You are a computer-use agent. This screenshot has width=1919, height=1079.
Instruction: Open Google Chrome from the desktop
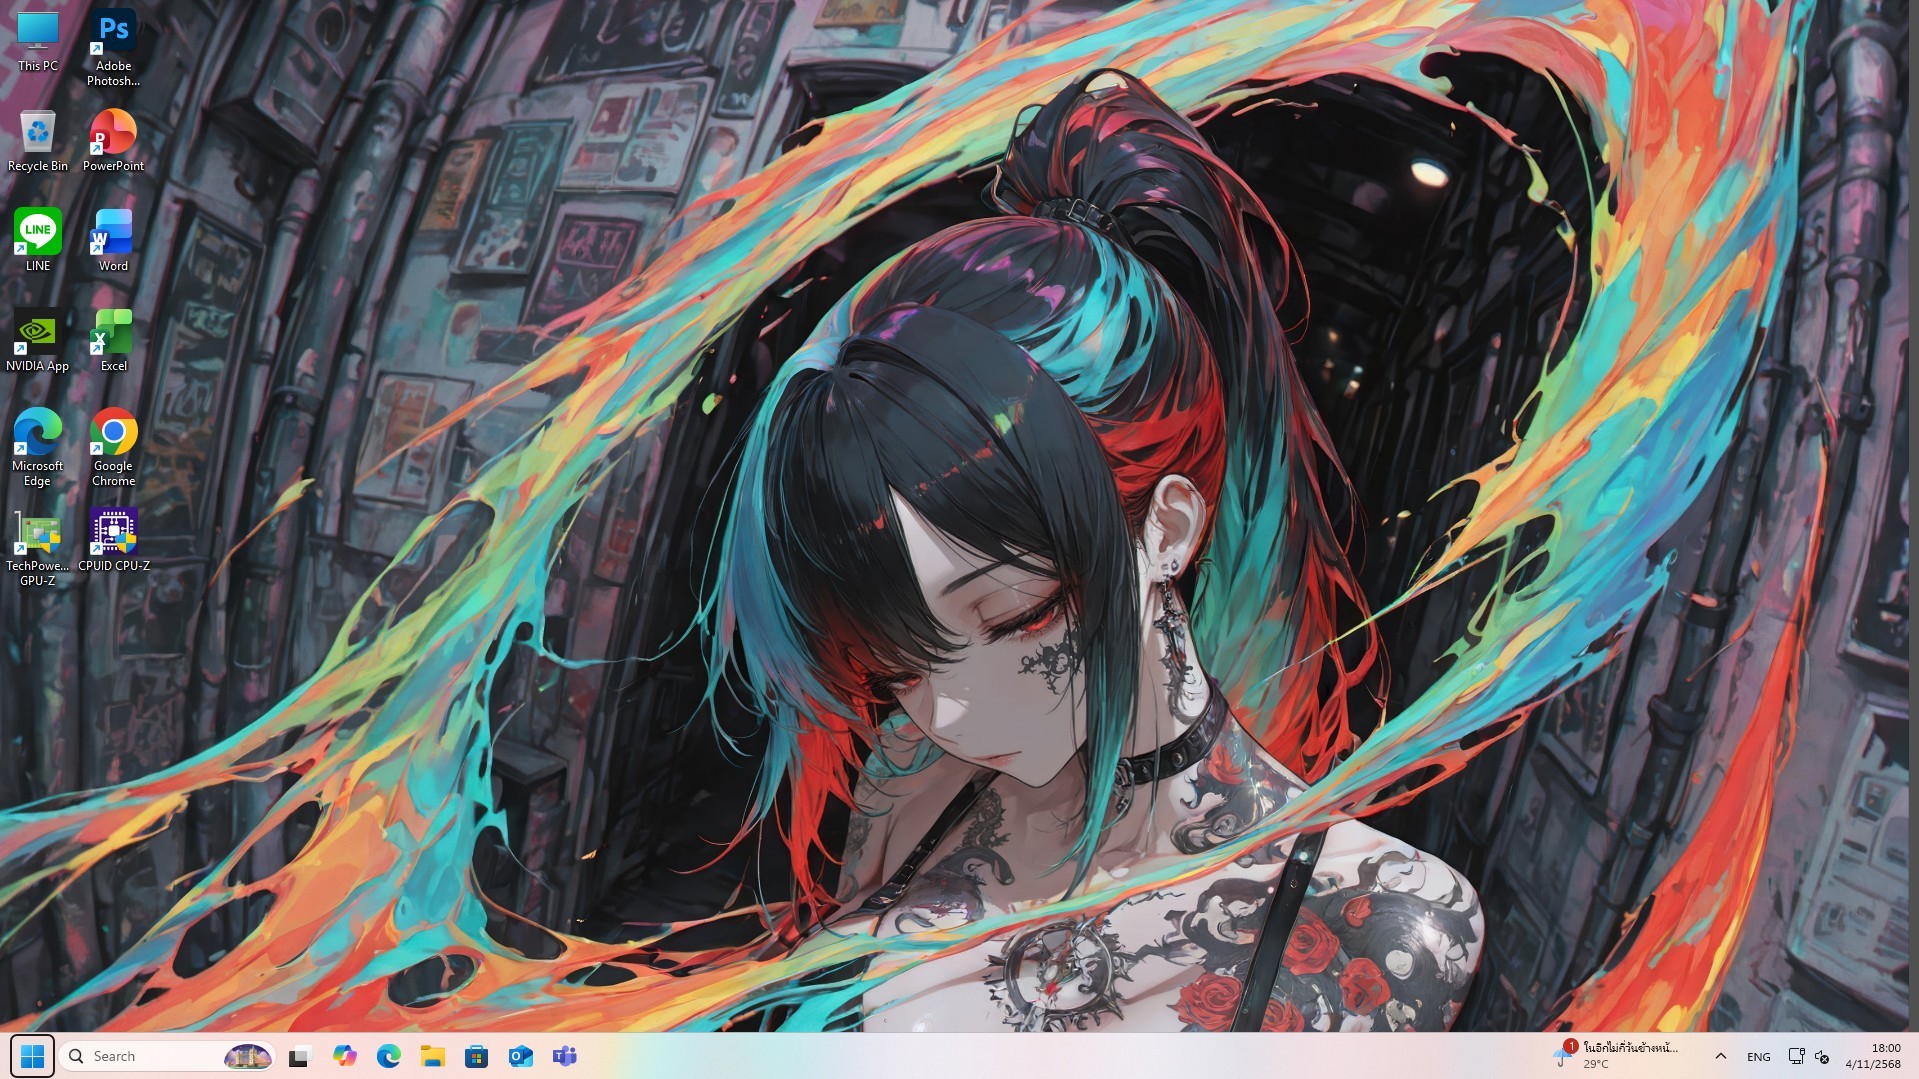click(112, 435)
